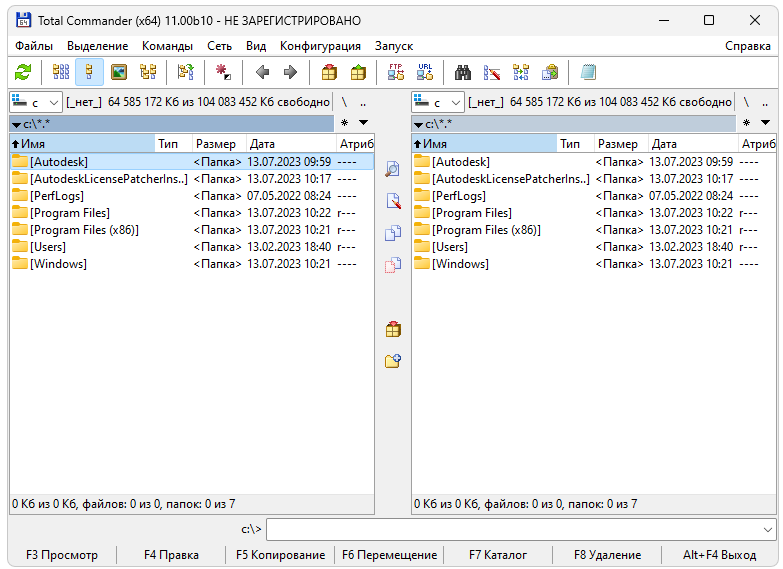Click the F5 Копирование button
This screenshot has height=569, width=783.
coord(280,555)
